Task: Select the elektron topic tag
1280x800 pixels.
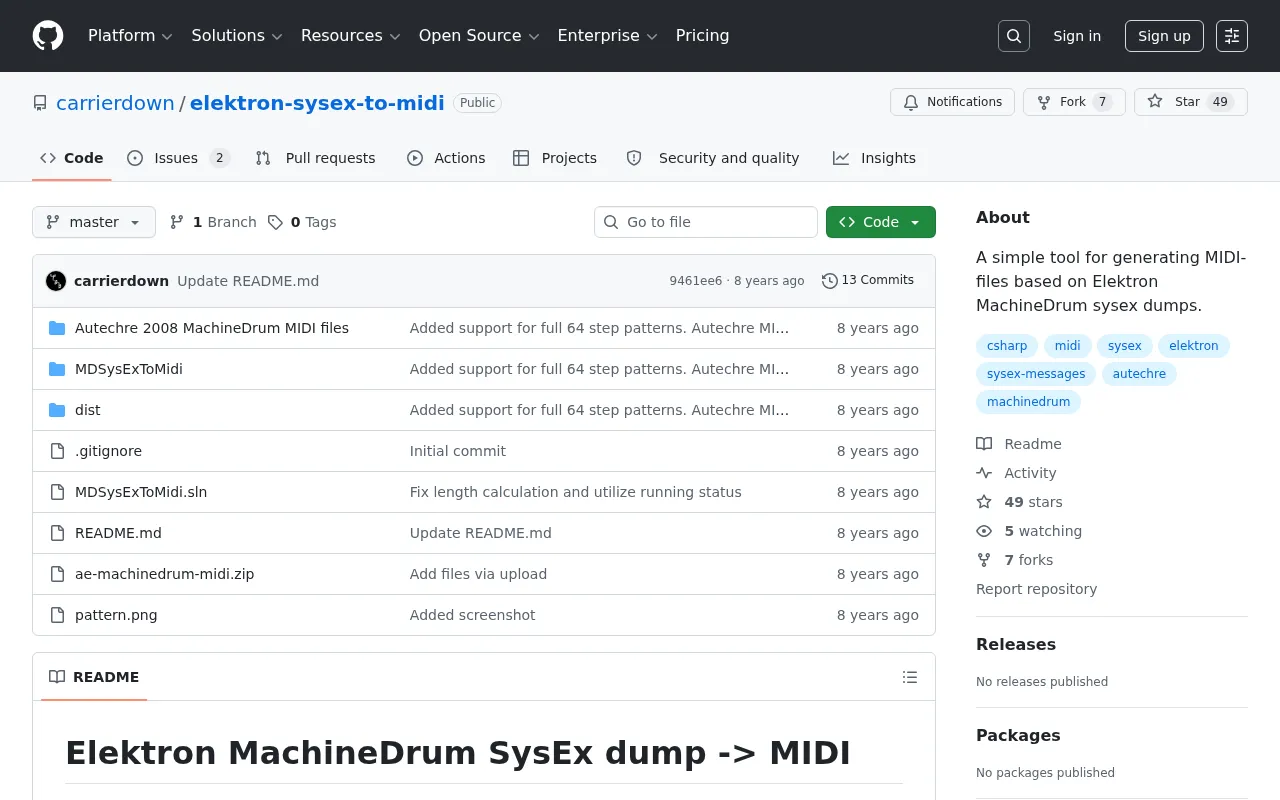Action: (x=1194, y=346)
